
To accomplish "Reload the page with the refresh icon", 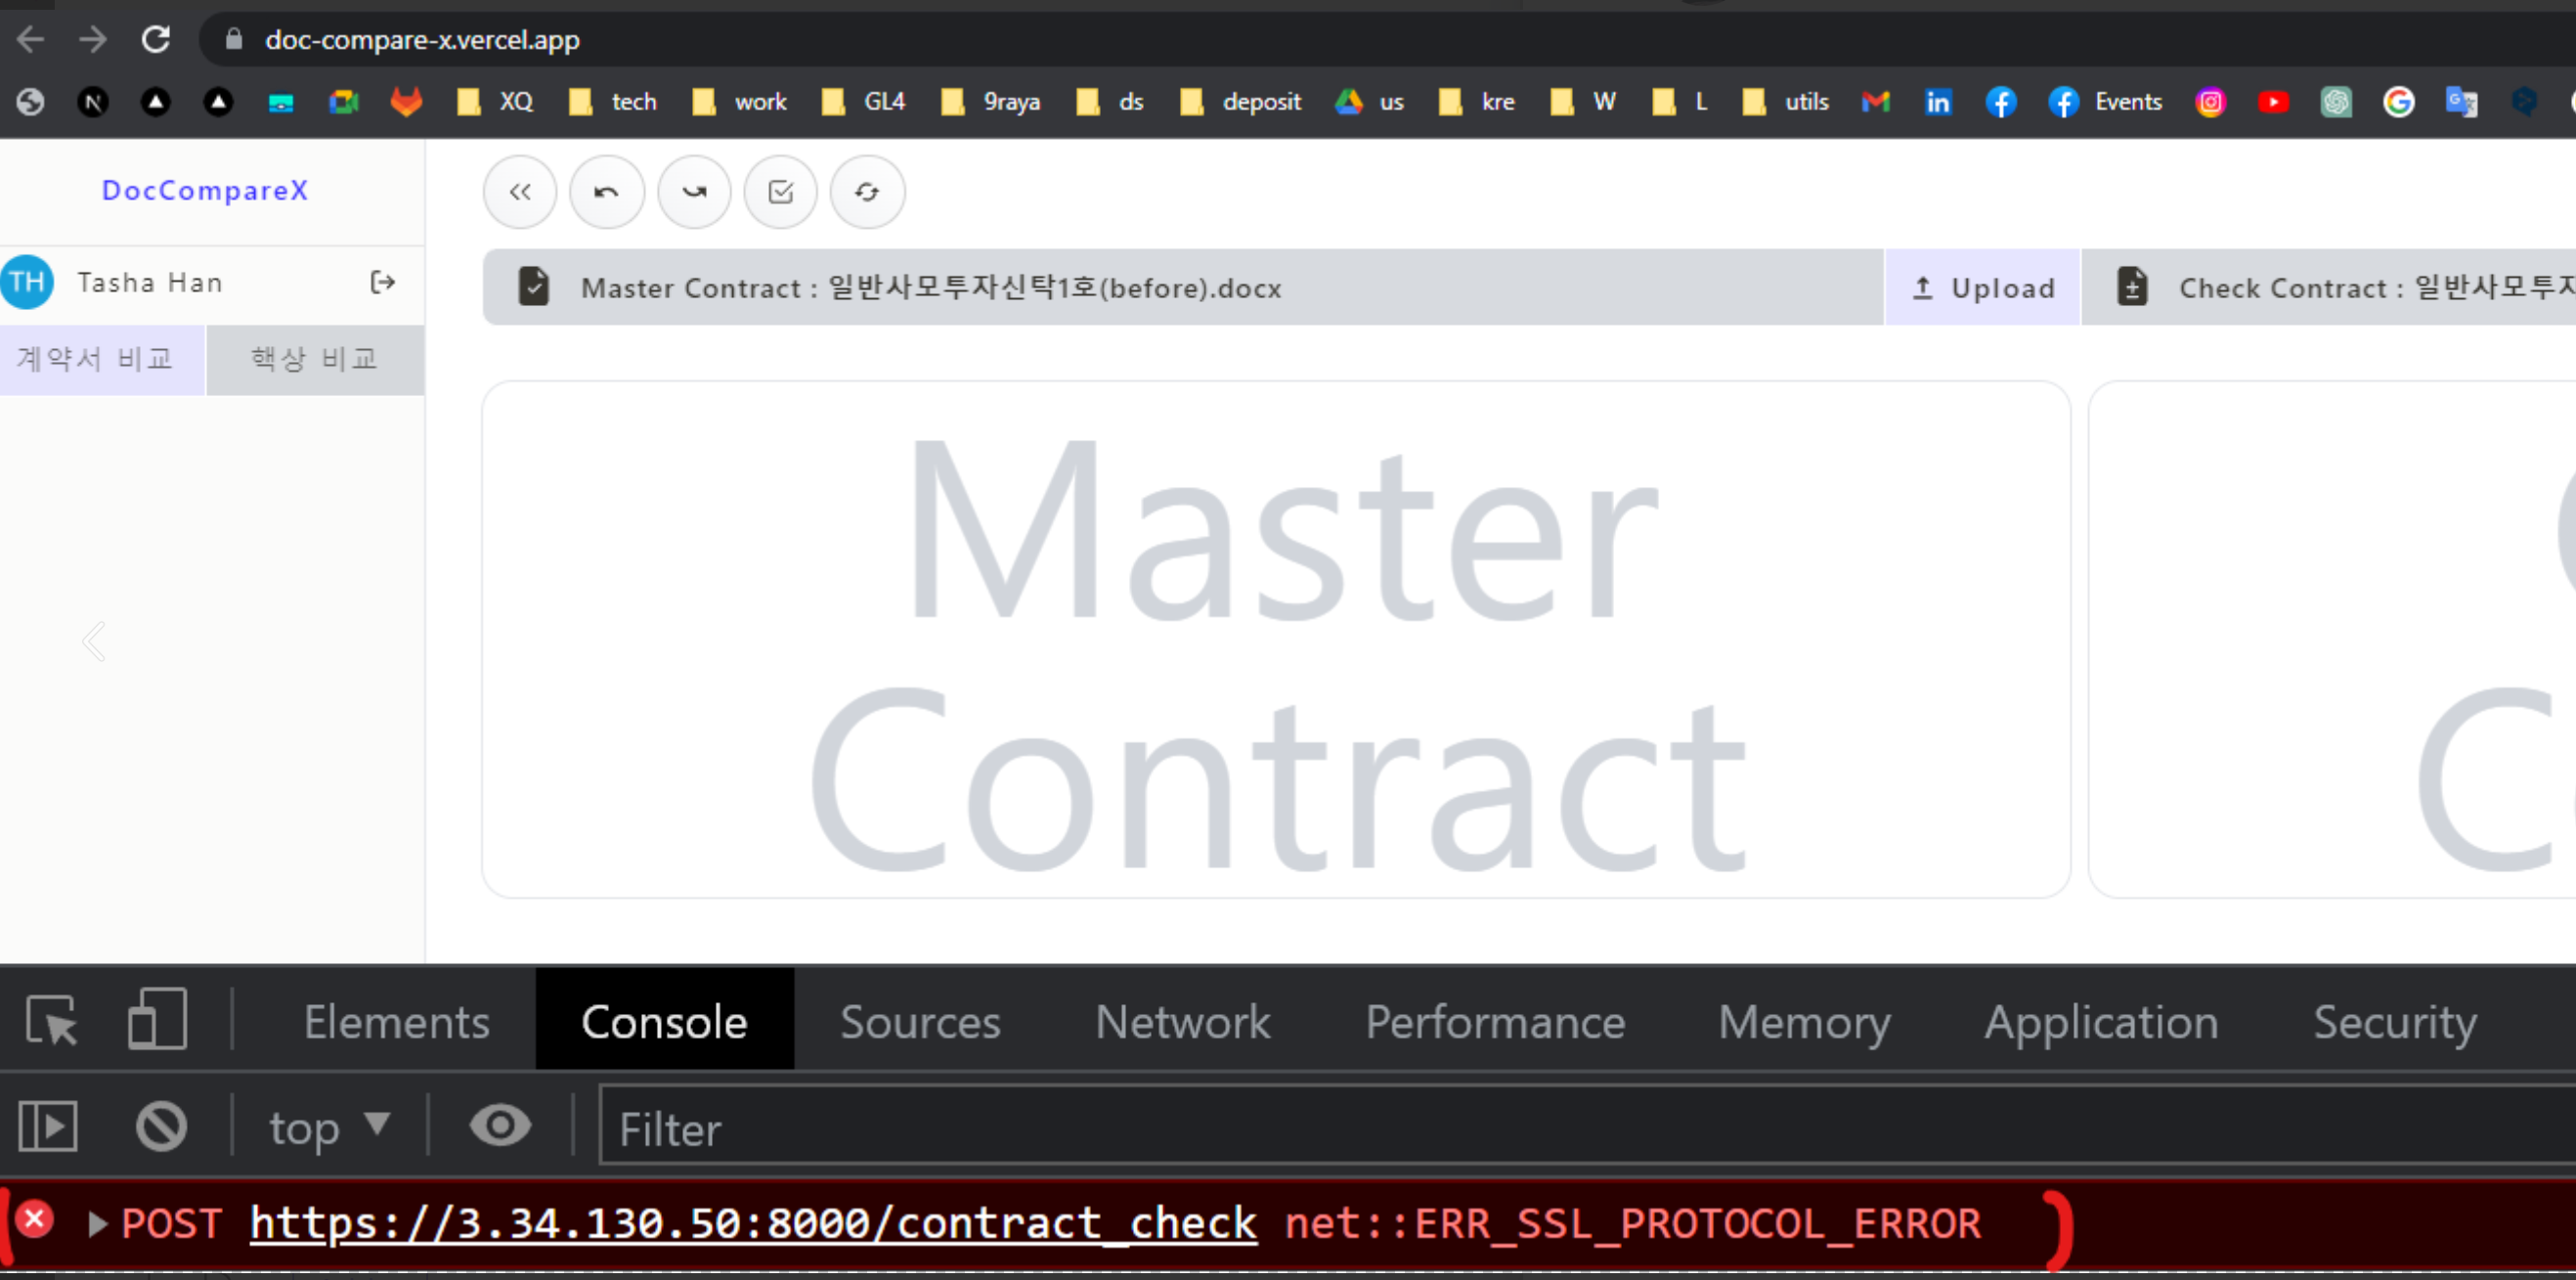I will click(x=155, y=40).
